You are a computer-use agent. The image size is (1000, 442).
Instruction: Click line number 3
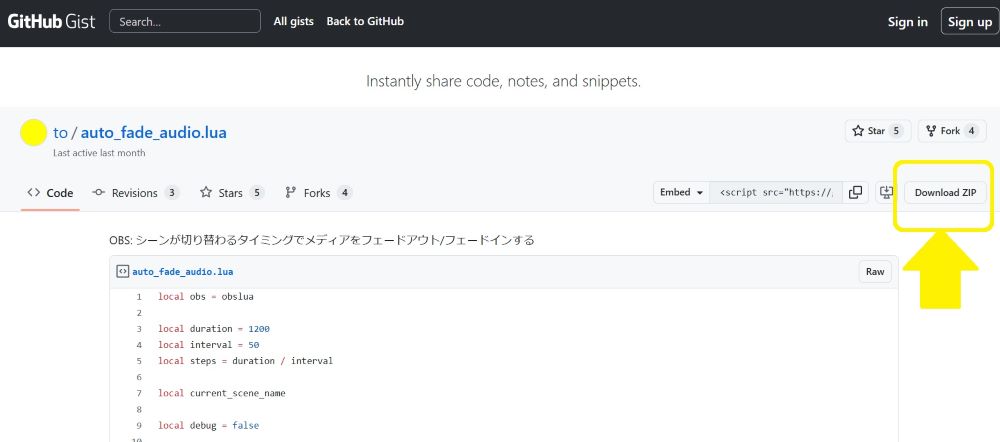tap(138, 328)
